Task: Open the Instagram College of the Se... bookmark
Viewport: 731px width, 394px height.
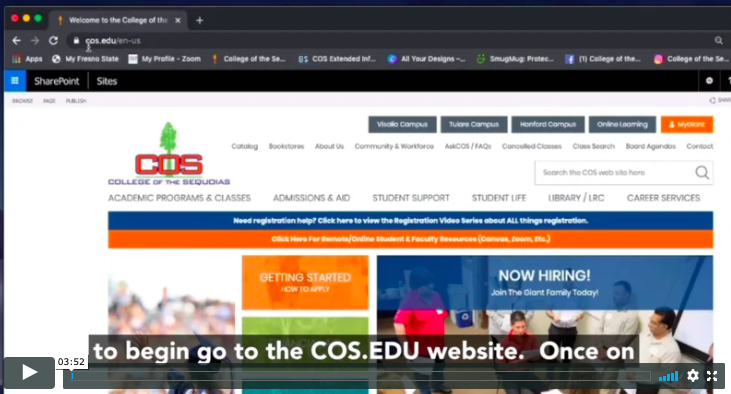Action: pos(691,59)
